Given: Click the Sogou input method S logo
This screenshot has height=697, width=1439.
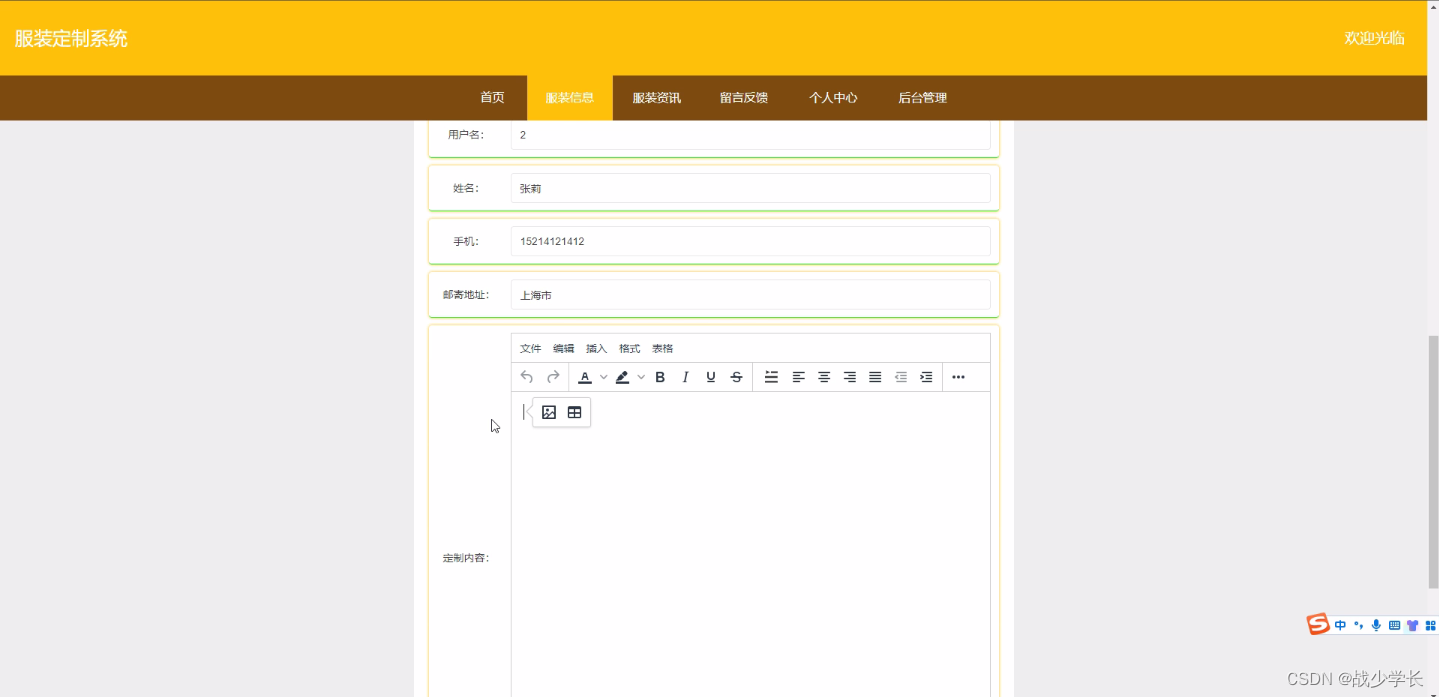Looking at the screenshot, I should click(x=1318, y=625).
